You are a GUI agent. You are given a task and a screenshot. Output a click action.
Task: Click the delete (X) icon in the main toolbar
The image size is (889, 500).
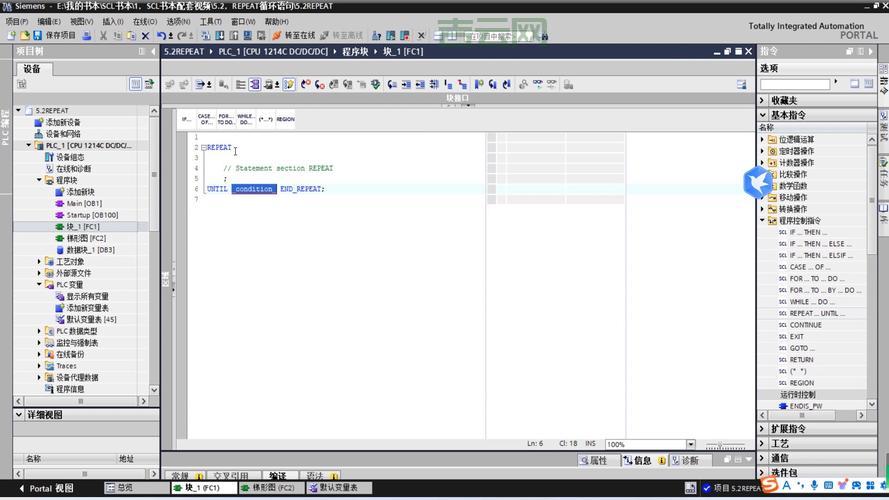[146, 35]
